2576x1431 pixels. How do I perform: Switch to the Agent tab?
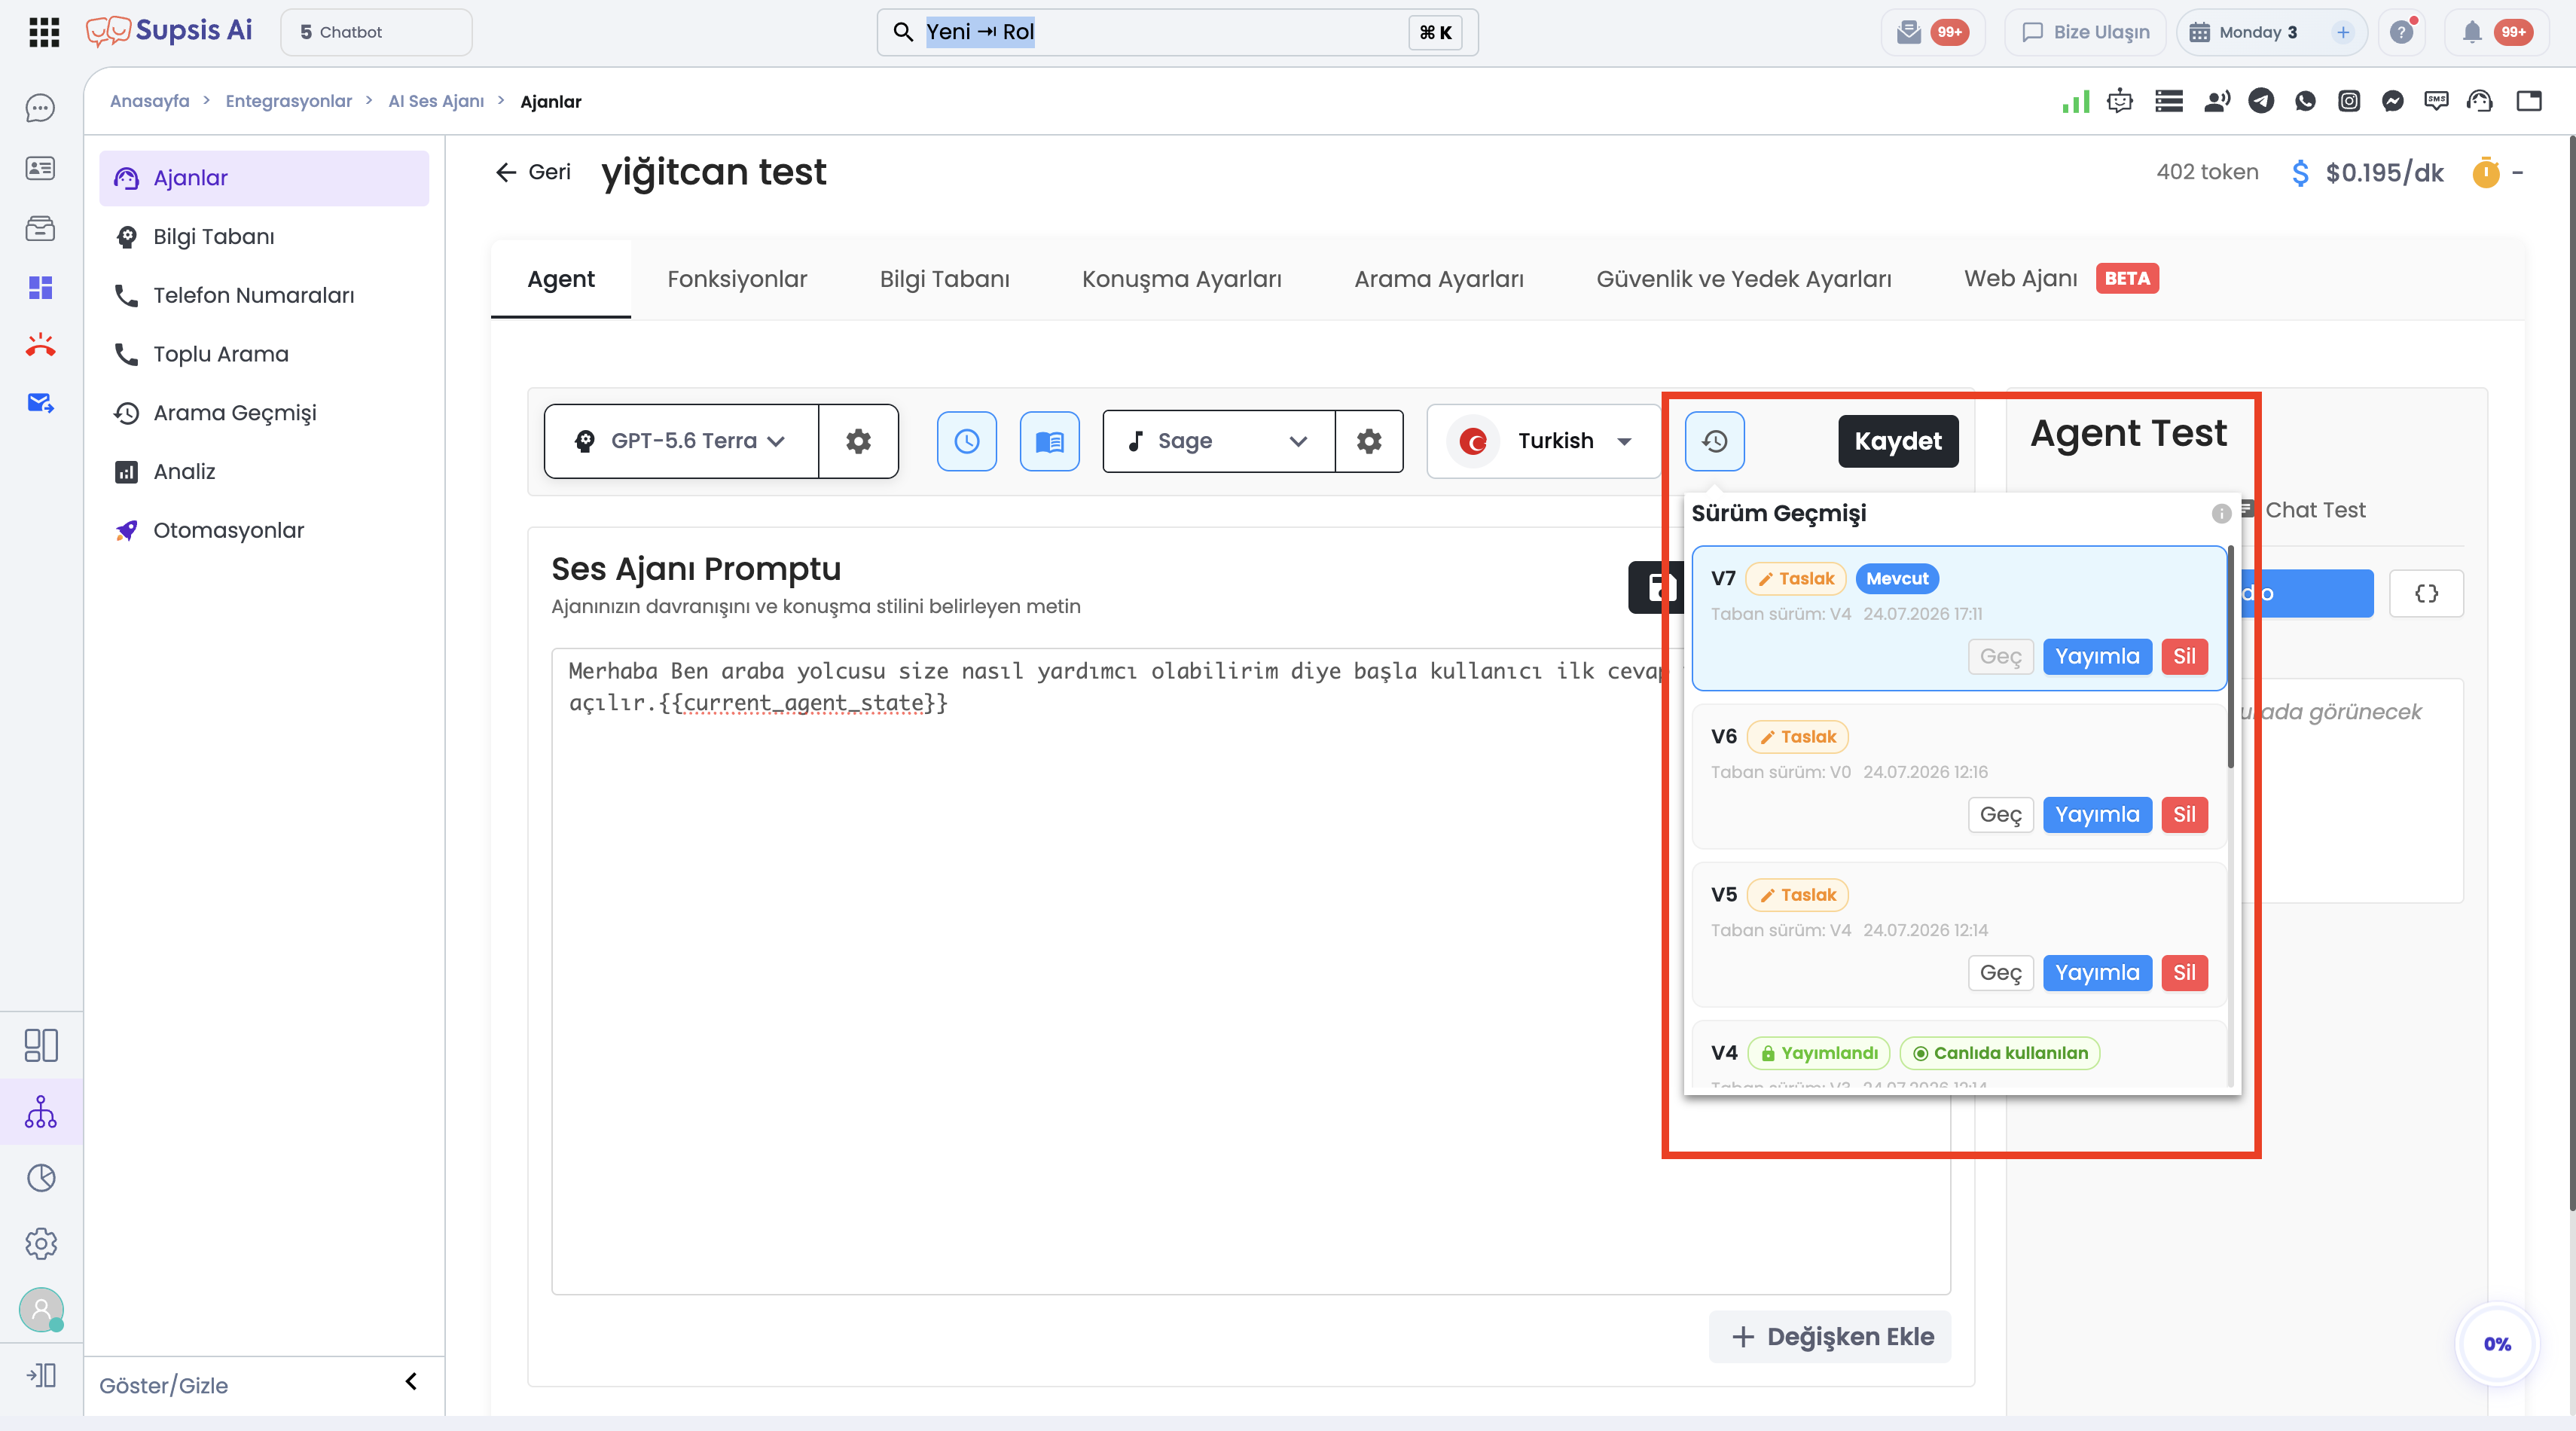coord(561,279)
